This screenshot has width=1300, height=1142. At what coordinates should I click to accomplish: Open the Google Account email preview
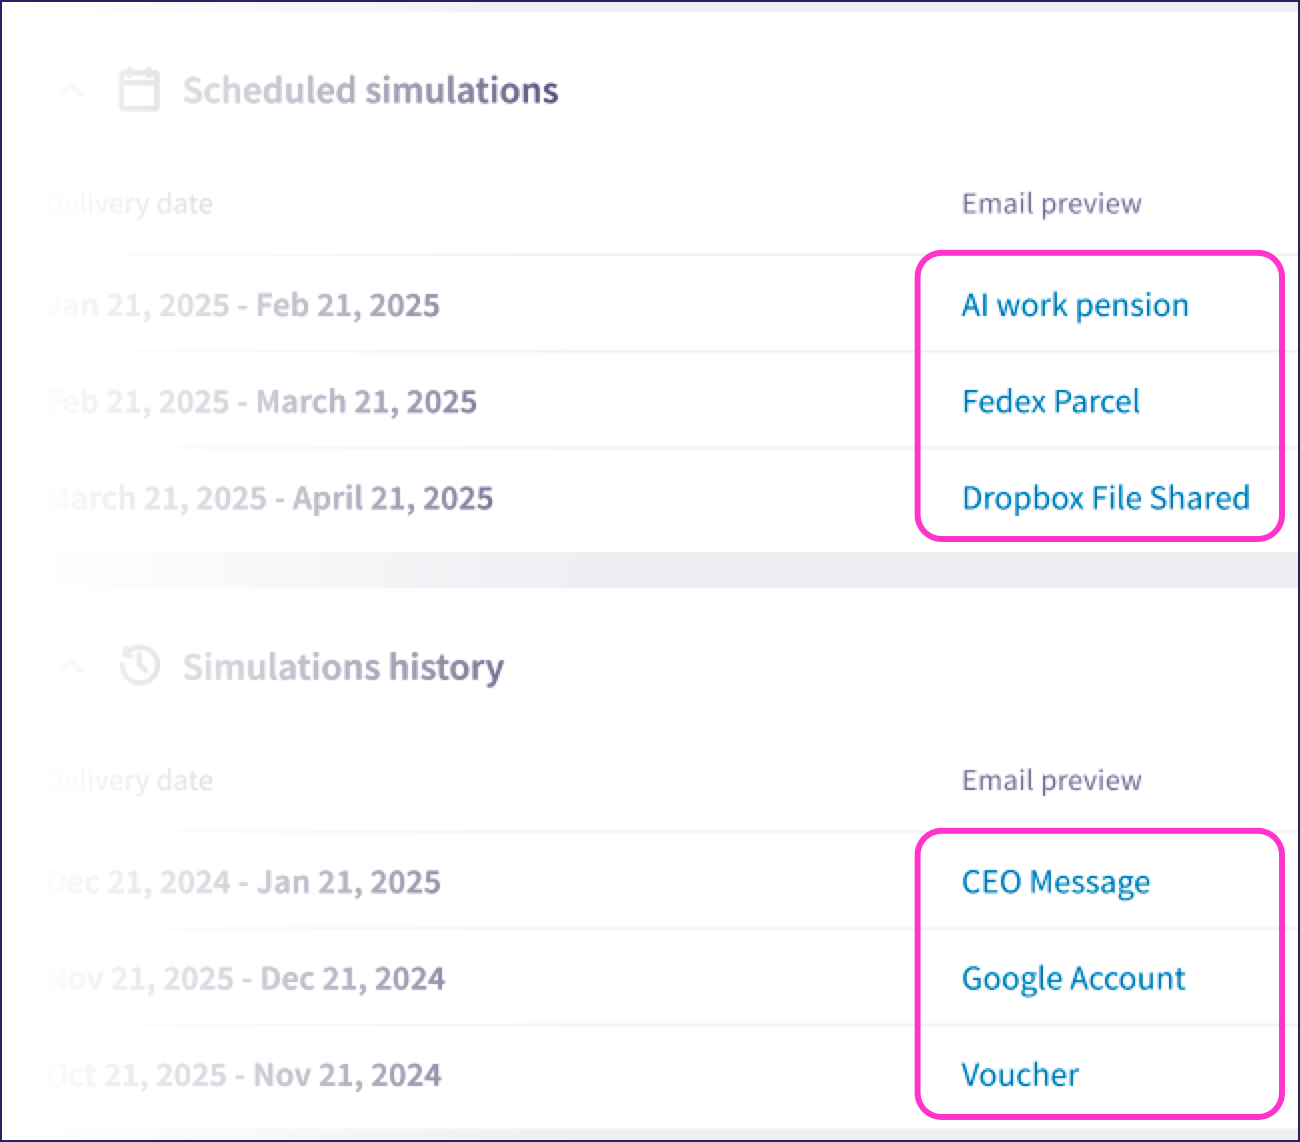coord(1073,978)
